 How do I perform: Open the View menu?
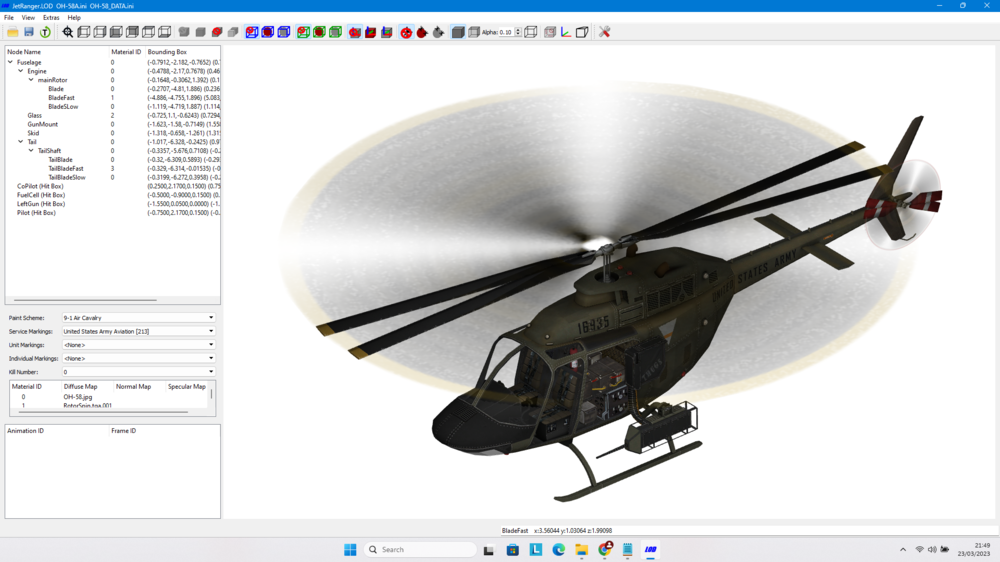tap(28, 18)
